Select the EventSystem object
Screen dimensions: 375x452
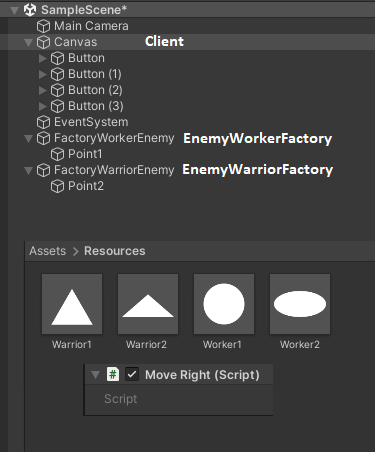coord(91,122)
